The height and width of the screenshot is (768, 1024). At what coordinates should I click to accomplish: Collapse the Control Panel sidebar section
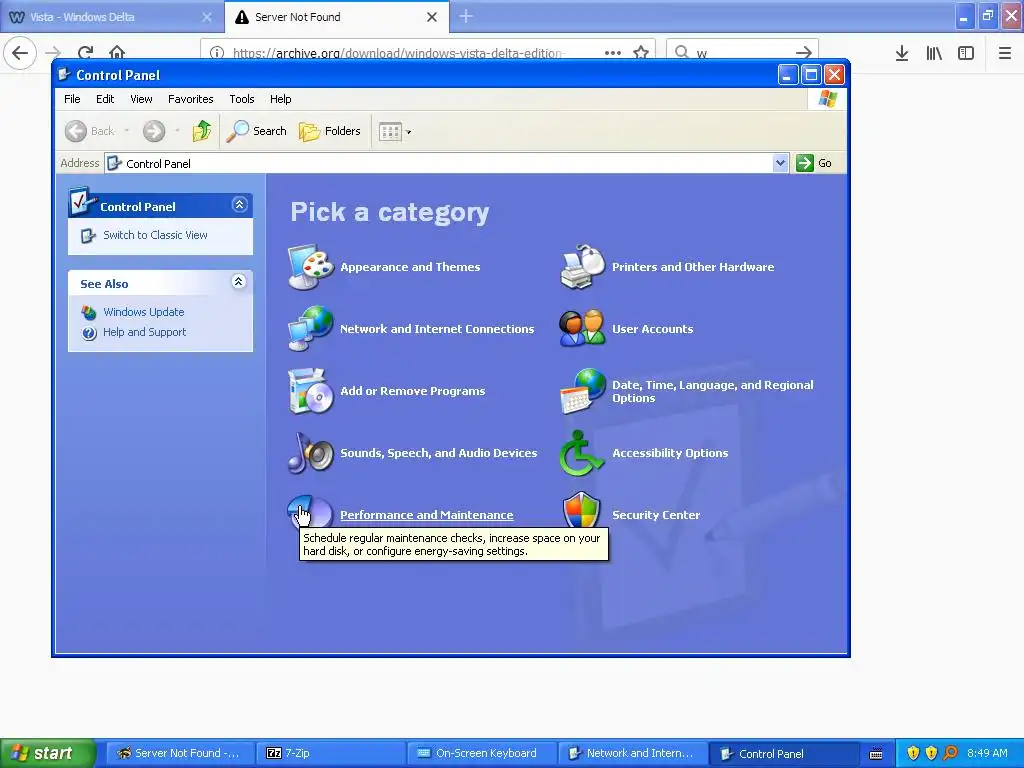pyautogui.click(x=239, y=205)
